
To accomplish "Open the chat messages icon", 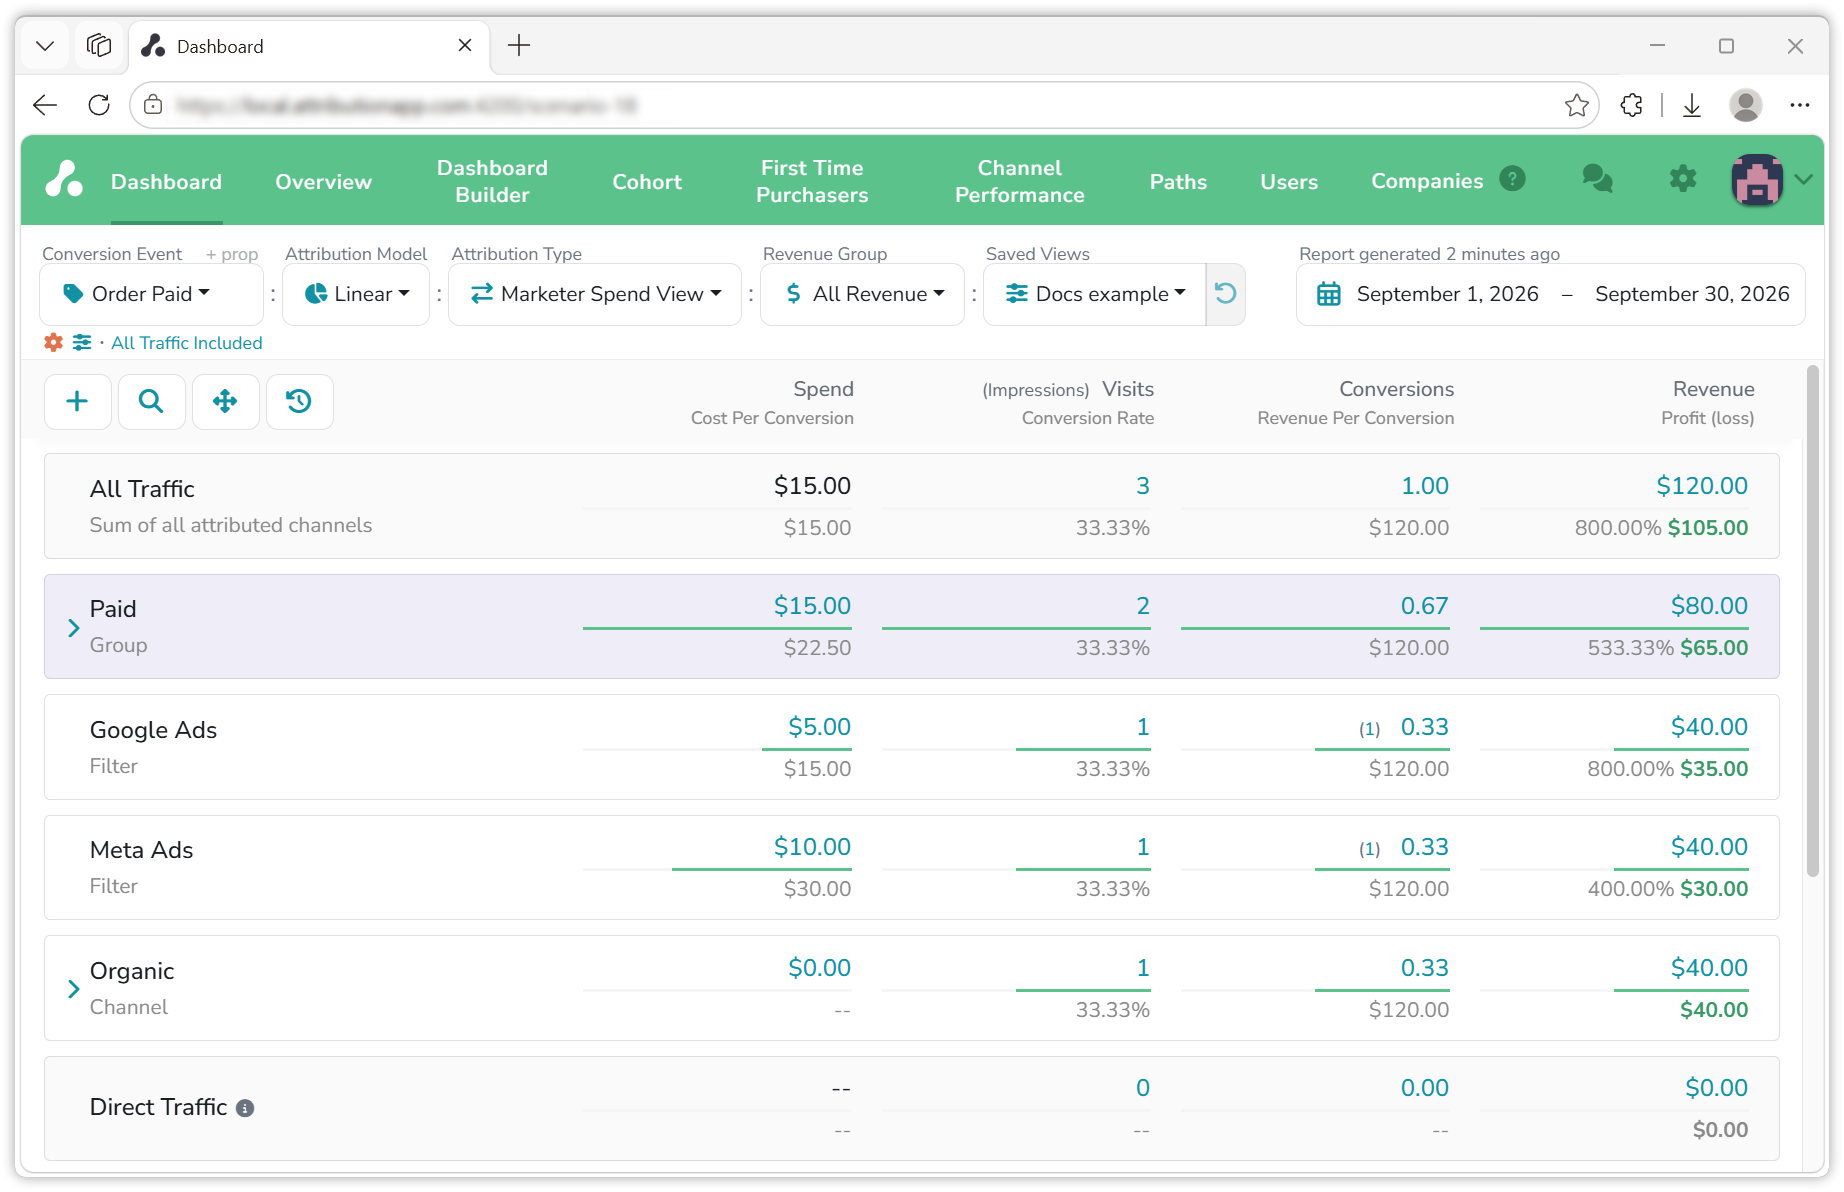I will pos(1597,179).
